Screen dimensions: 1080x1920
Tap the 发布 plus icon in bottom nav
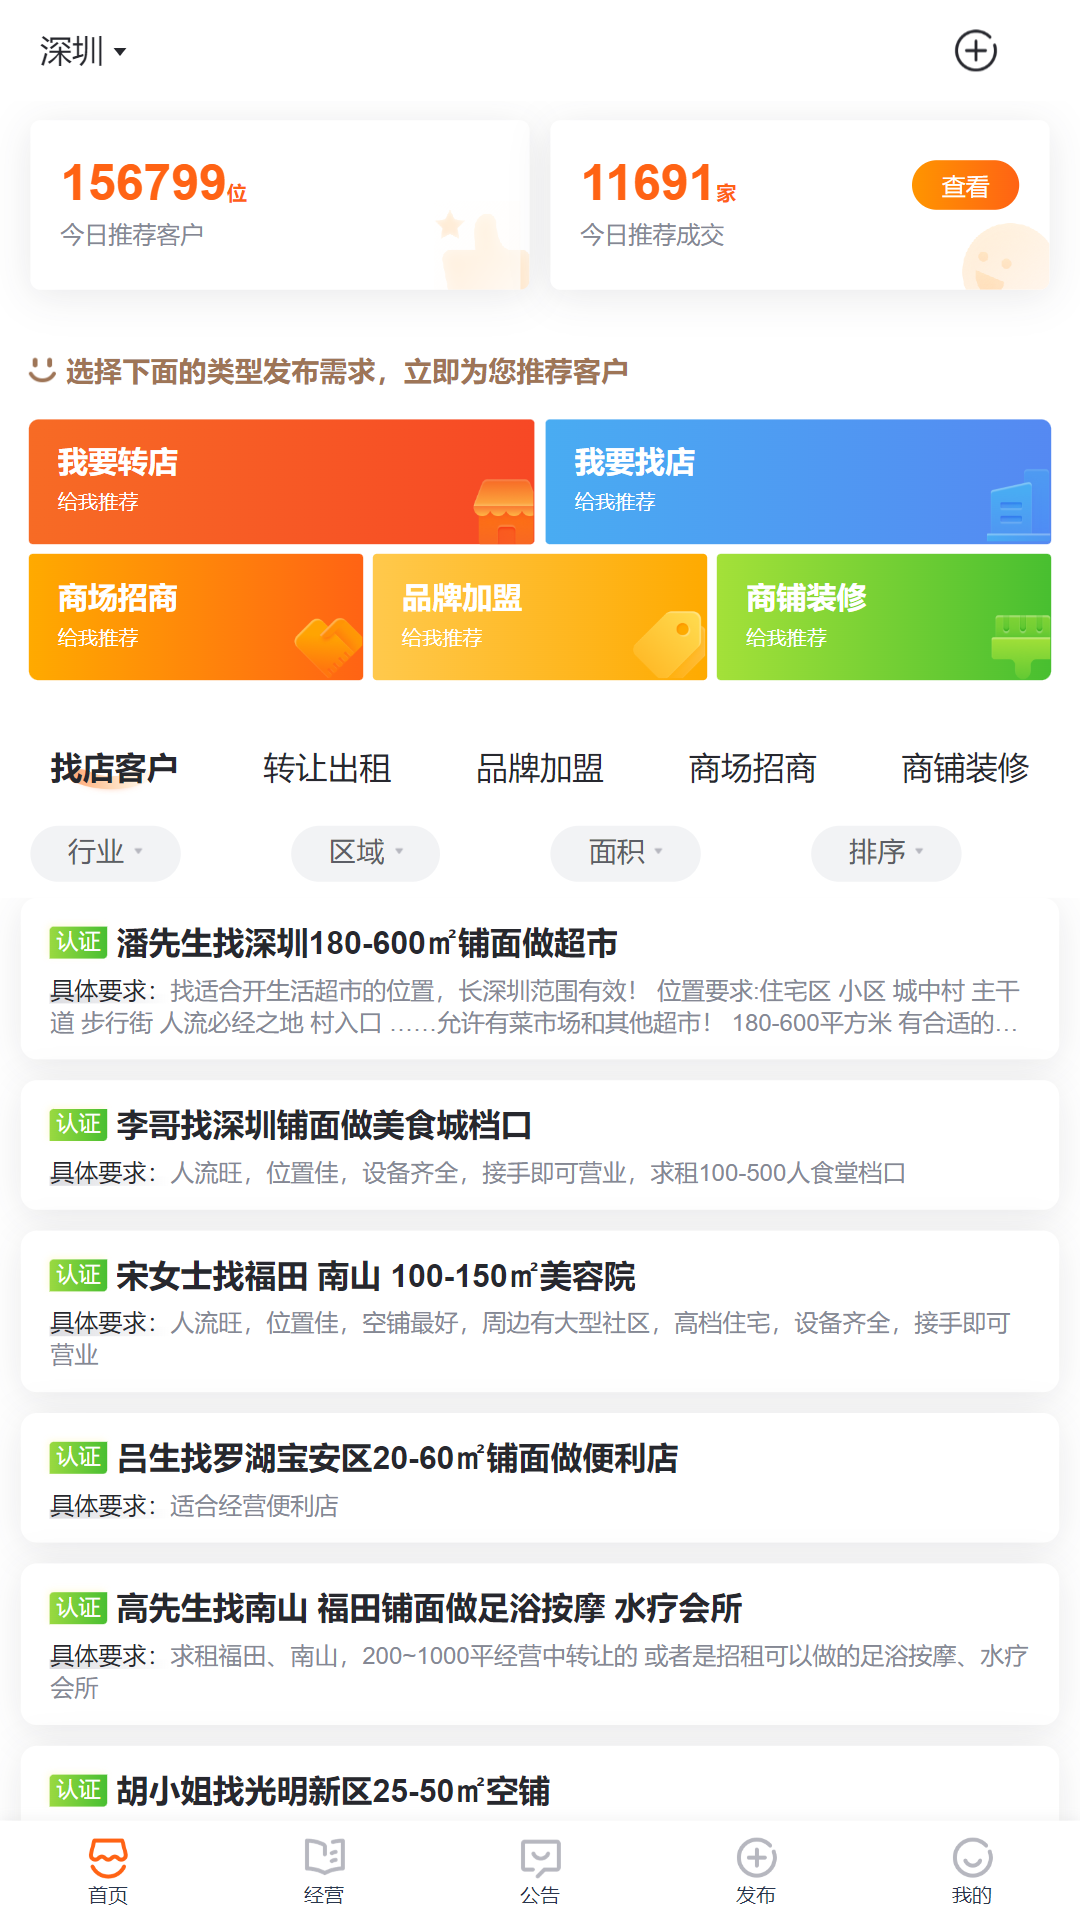[x=756, y=1870]
